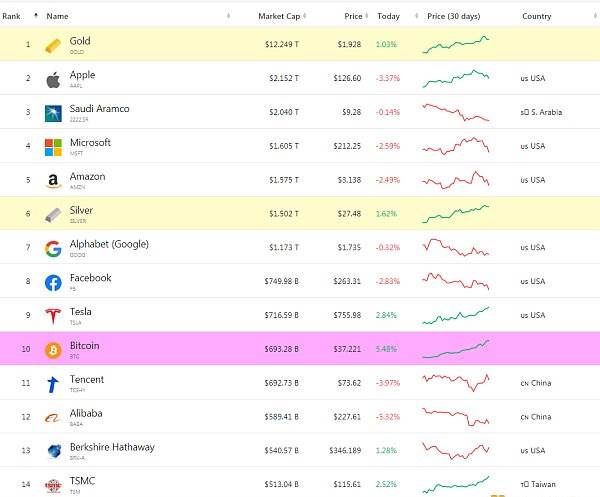Click China country label for Tencent
The image size is (600, 497).
point(536,383)
